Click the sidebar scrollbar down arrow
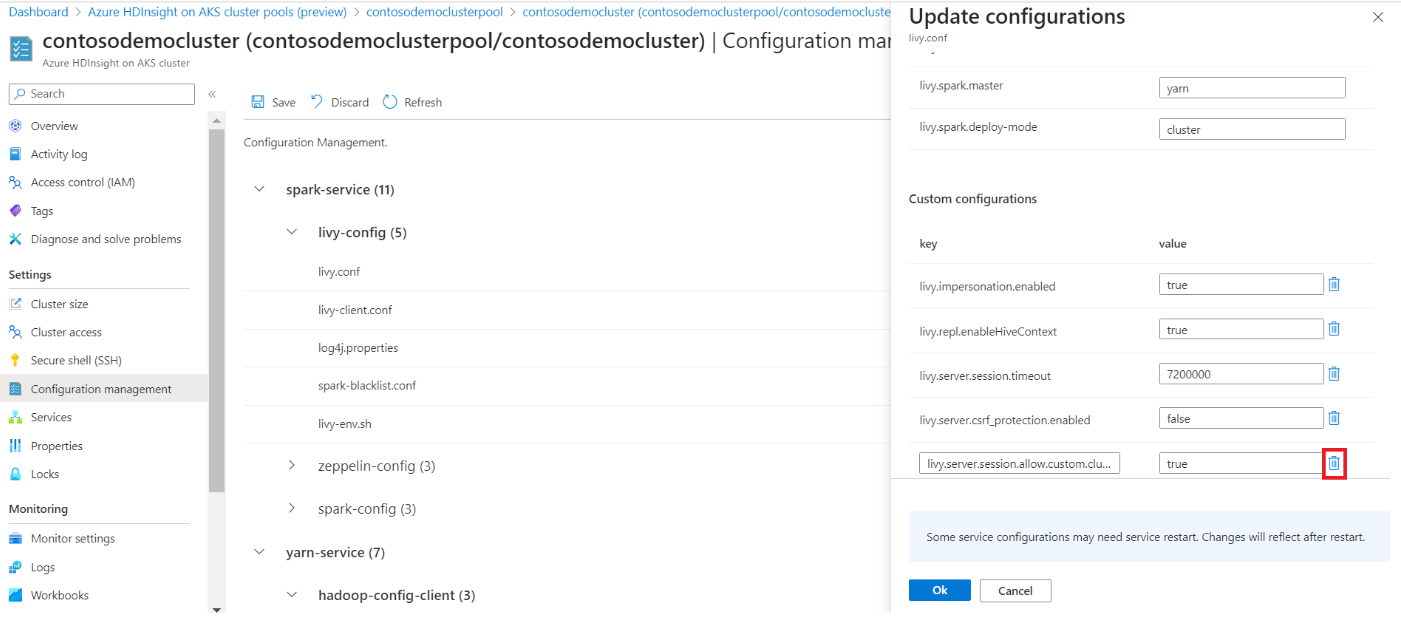Image resolution: width=1401 pixels, height=621 pixels. (x=217, y=608)
